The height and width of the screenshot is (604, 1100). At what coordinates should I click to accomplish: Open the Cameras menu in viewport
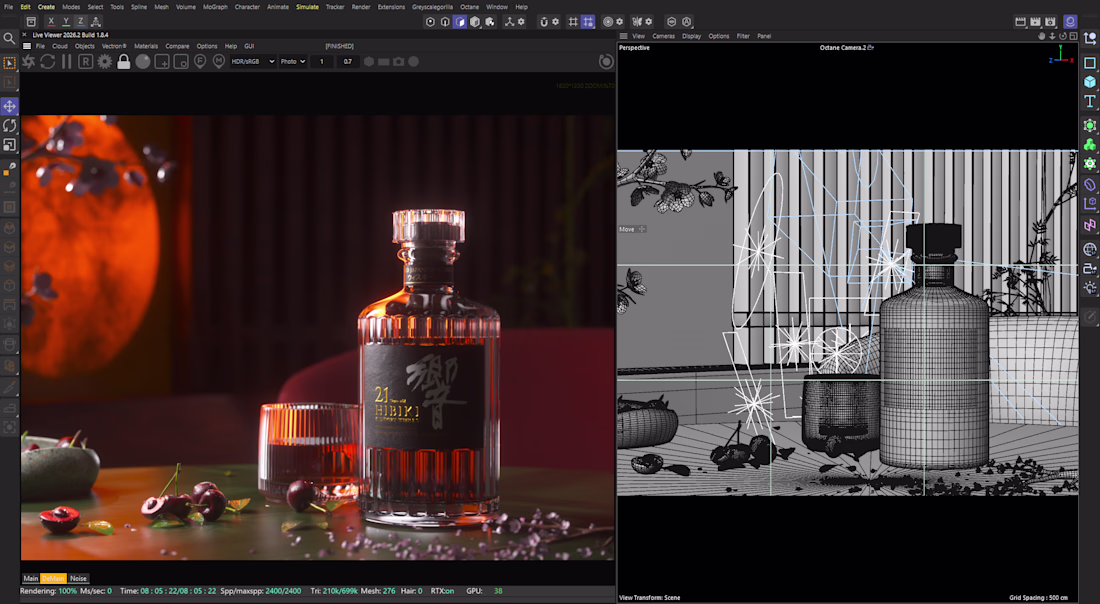click(x=663, y=36)
